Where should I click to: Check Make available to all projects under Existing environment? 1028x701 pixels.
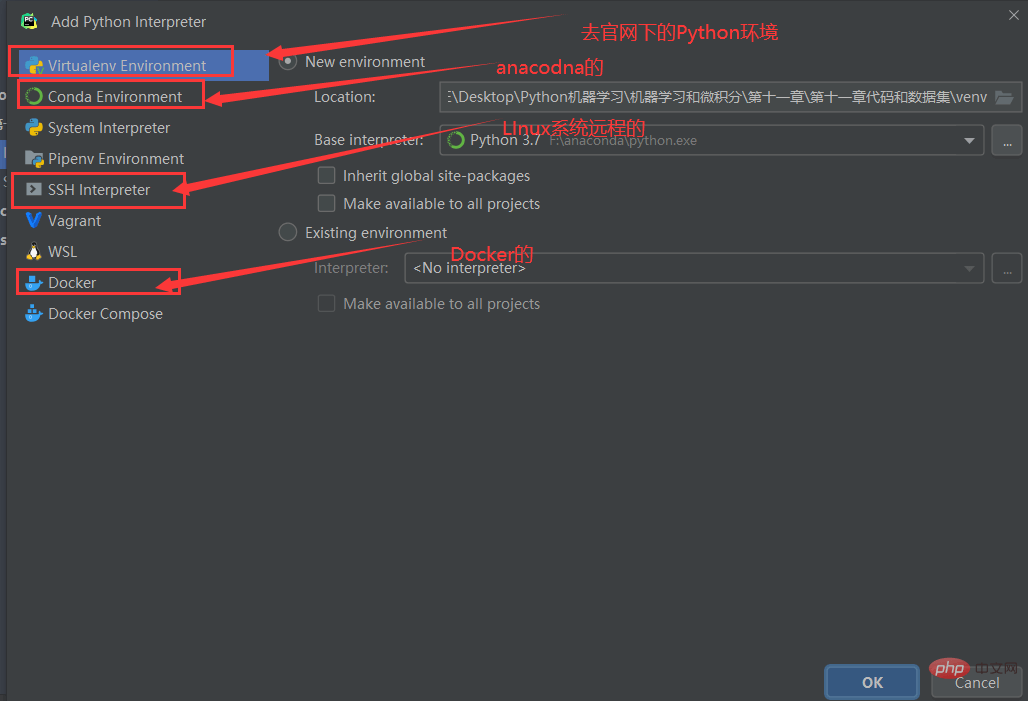[326, 303]
